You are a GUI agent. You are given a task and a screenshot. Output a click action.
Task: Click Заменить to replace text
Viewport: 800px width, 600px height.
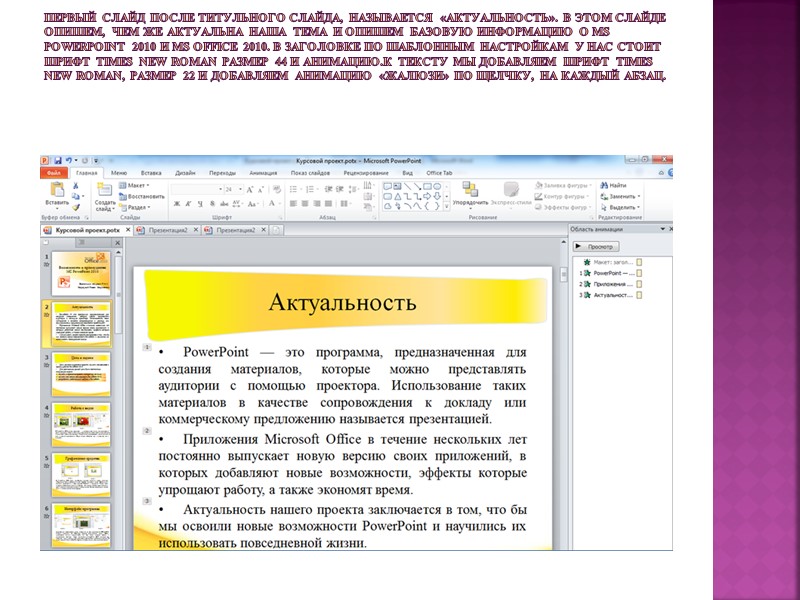pyautogui.click(x=619, y=196)
